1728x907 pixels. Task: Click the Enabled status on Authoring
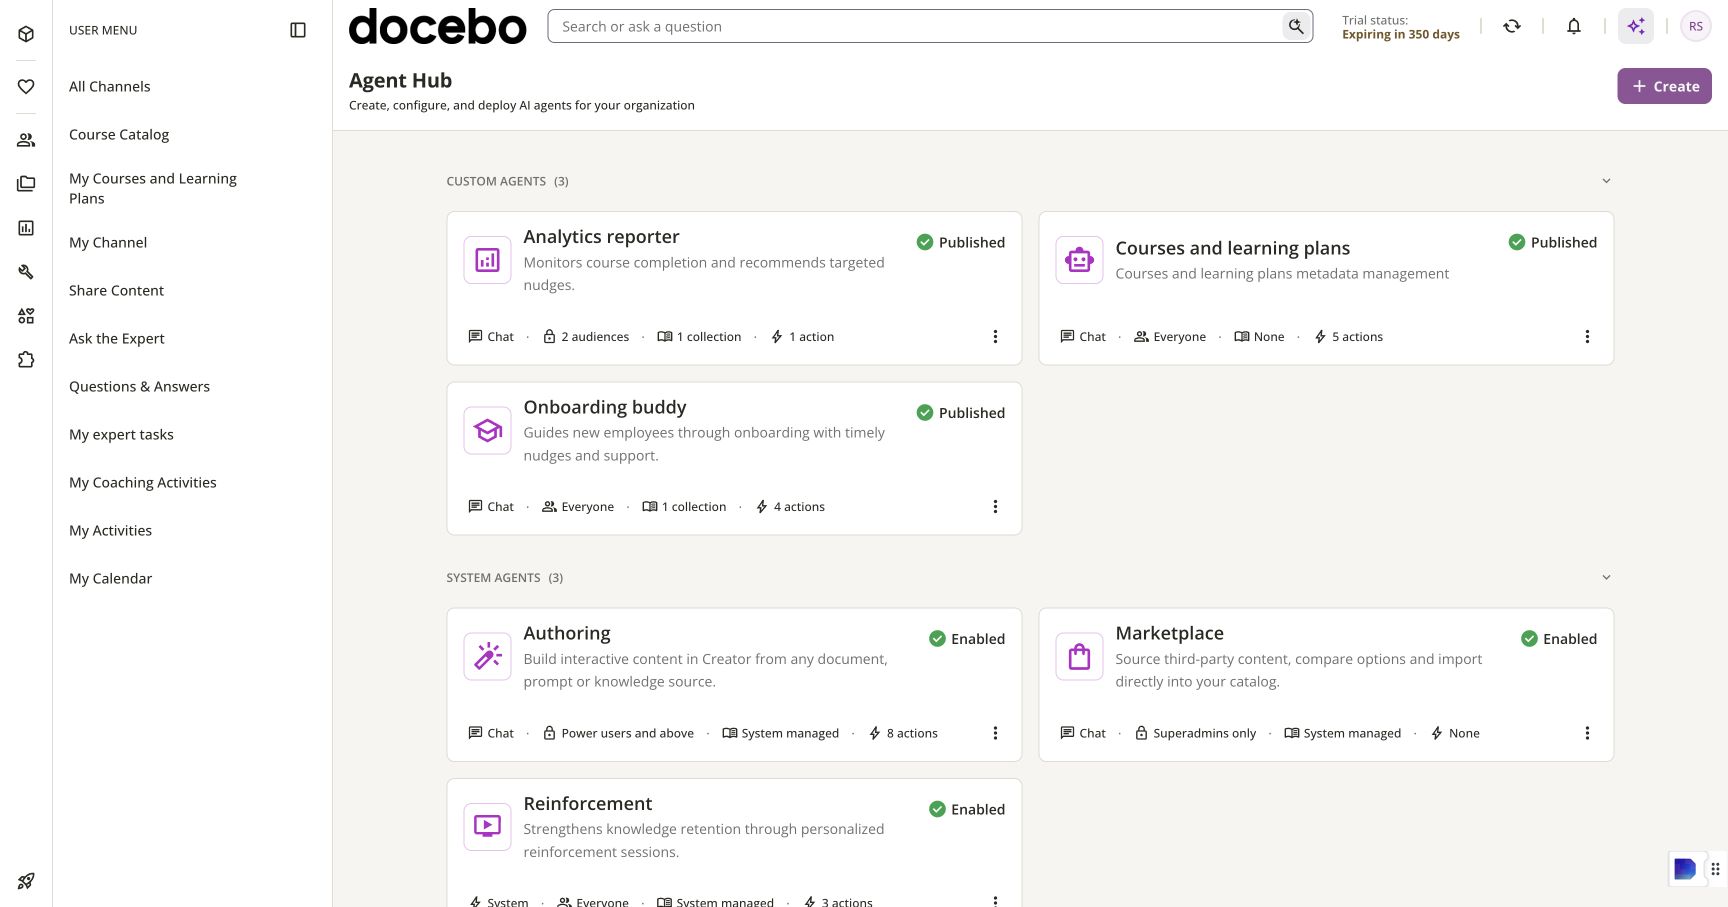[967, 639]
